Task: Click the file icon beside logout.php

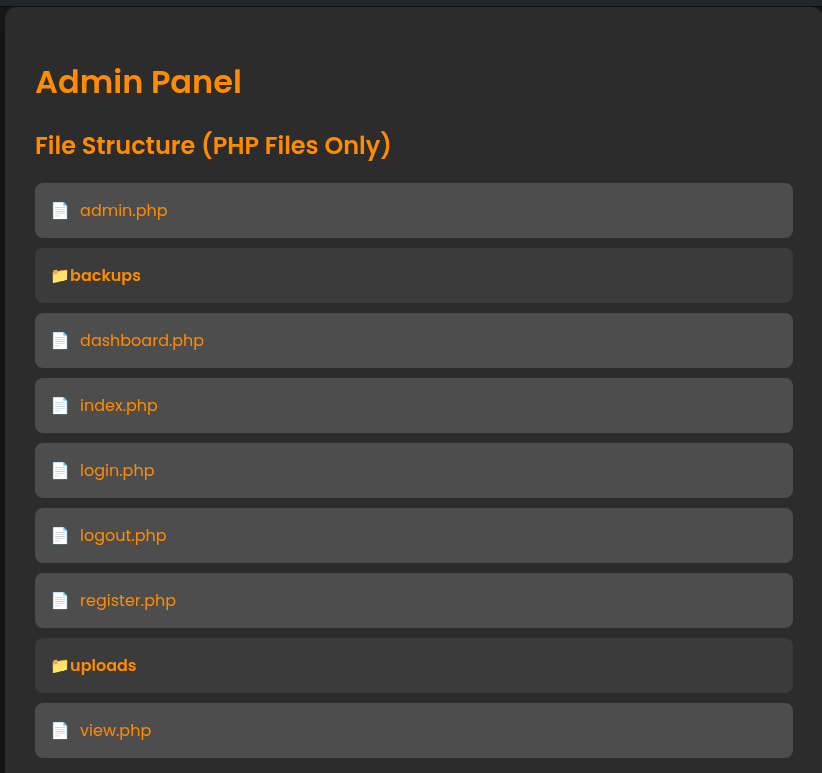Action: (x=60, y=536)
